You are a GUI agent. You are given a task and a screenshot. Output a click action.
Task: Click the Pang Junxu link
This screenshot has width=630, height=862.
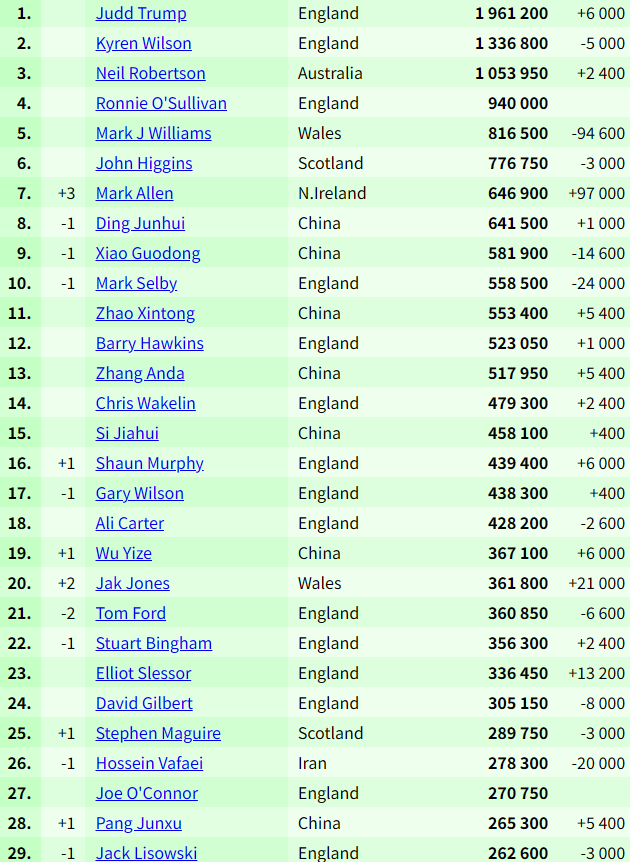[x=138, y=824]
